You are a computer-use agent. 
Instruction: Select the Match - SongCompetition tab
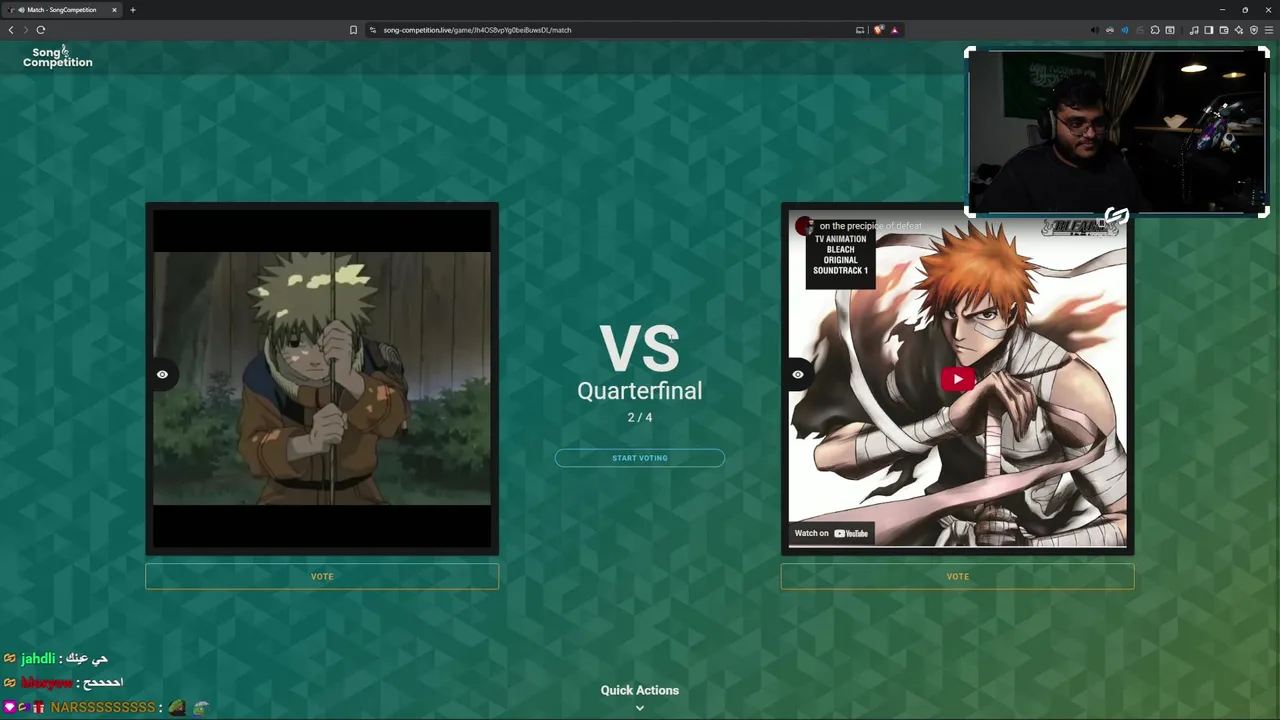[x=62, y=10]
